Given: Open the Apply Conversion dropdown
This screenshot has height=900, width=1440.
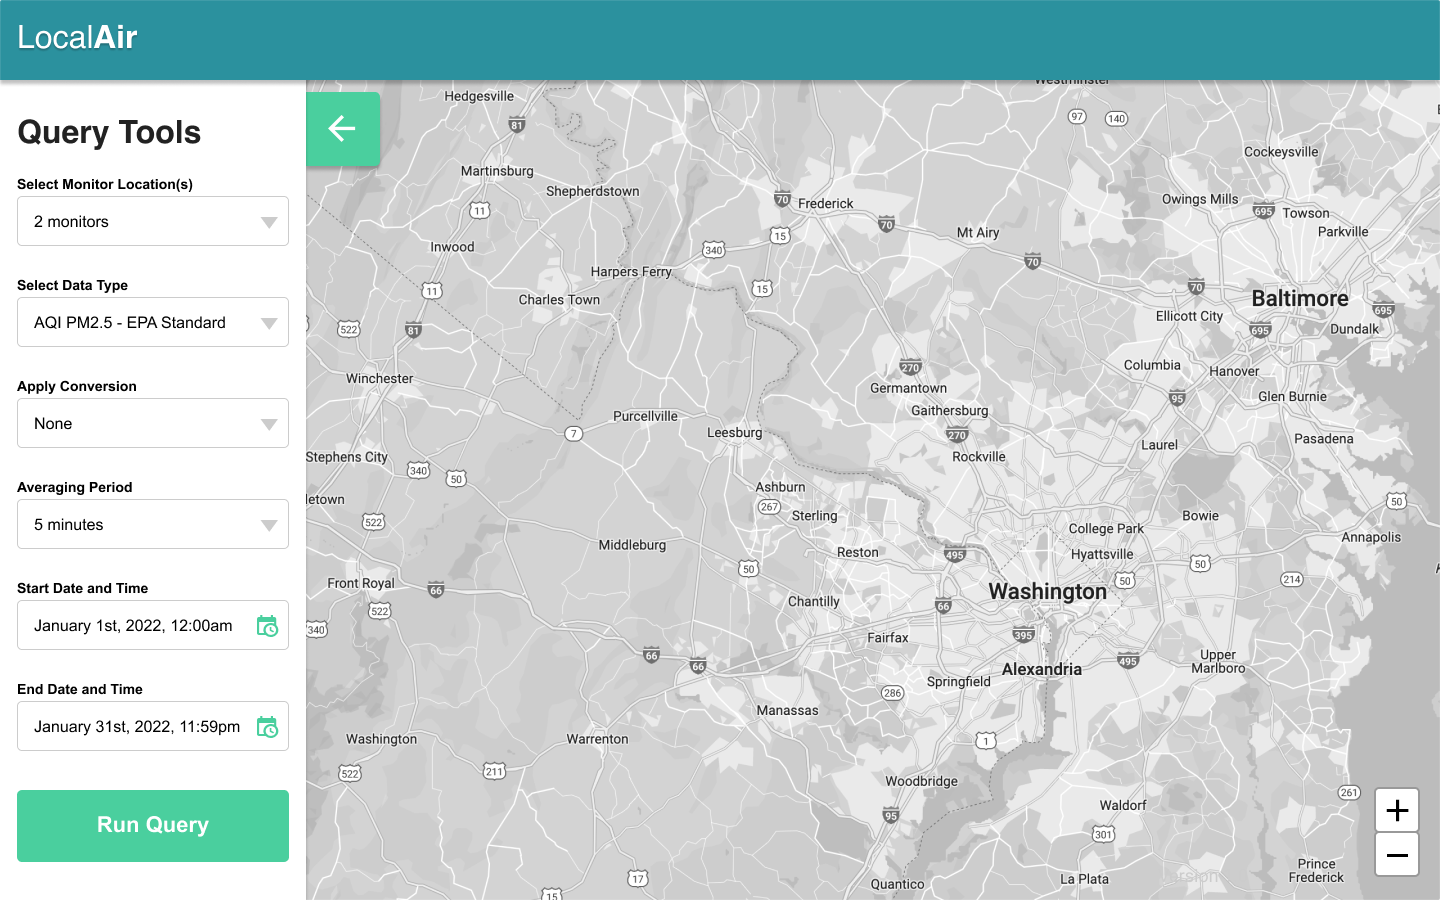Looking at the screenshot, I should (x=153, y=423).
